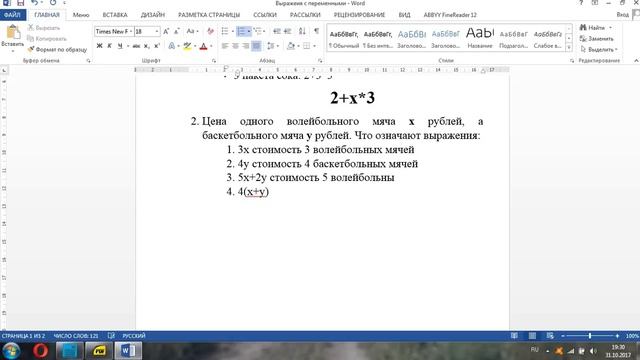Open the Select (Выделить) dropdown
The image size is (640, 360).
point(599,49)
